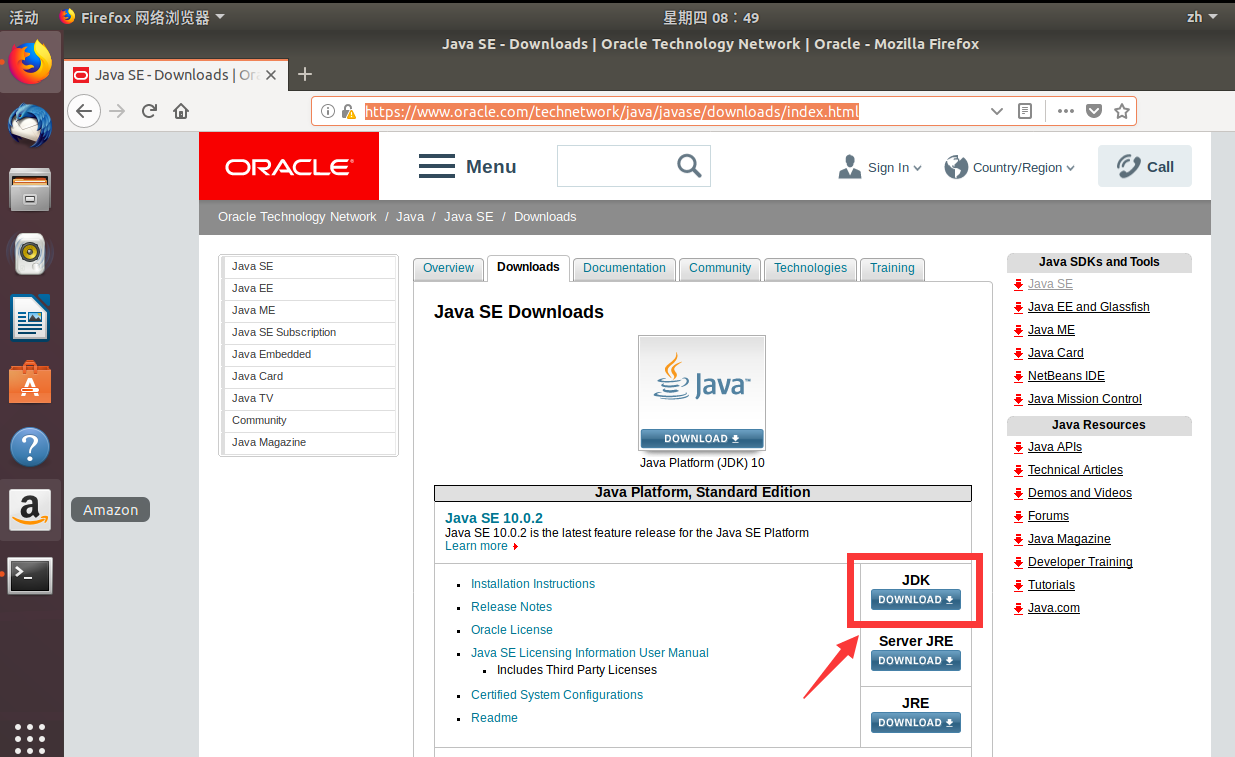Click the JRE Download button
This screenshot has height=757, width=1235.
point(916,723)
